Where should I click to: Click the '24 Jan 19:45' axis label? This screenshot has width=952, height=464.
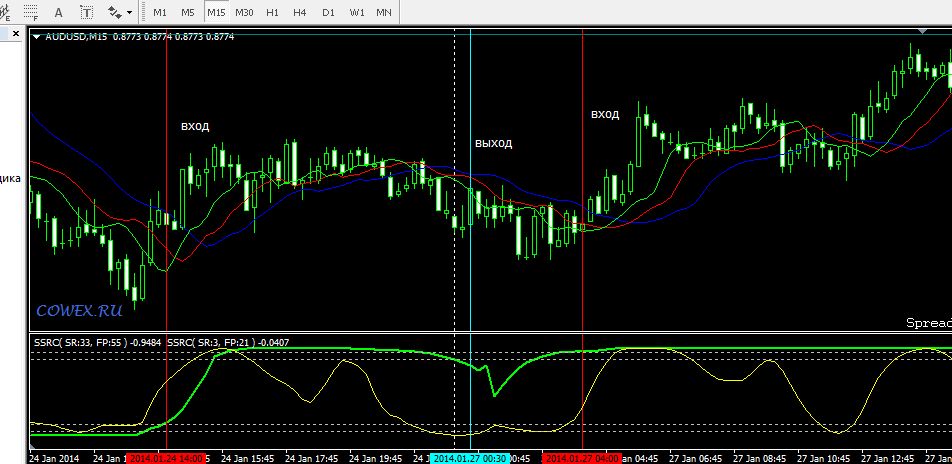pyautogui.click(x=376, y=459)
